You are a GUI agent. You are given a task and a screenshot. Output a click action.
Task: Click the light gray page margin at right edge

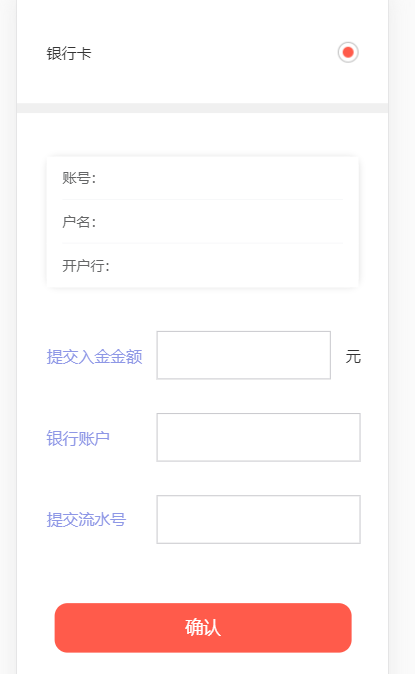402,337
